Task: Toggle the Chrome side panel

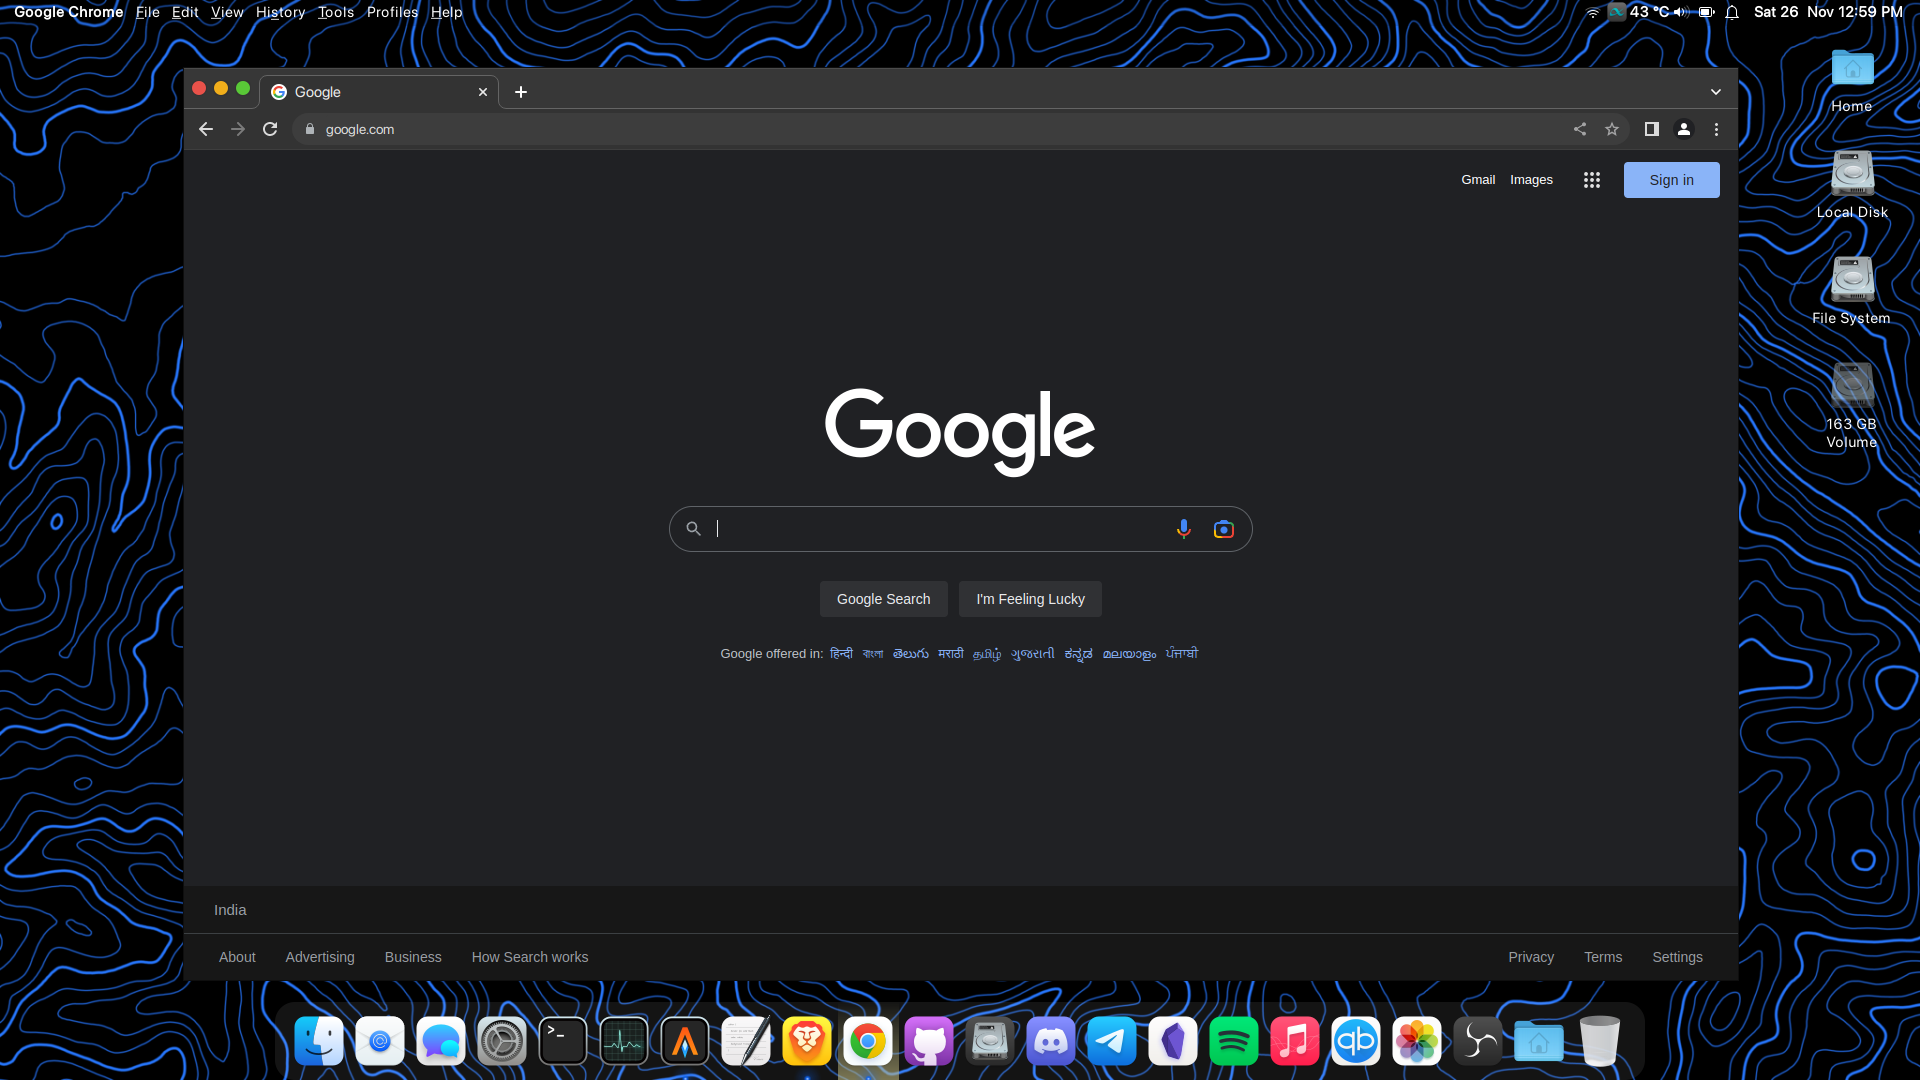Action: point(1651,129)
